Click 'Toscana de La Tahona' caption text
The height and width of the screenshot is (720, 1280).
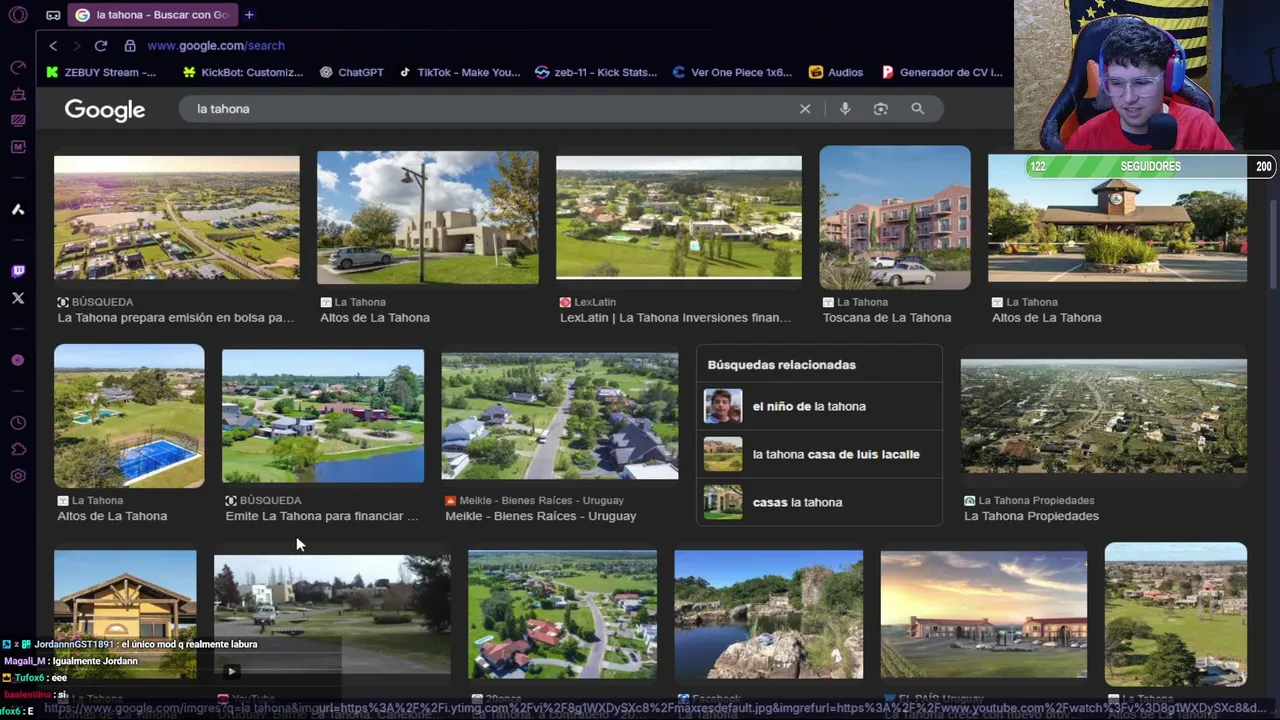pos(887,318)
